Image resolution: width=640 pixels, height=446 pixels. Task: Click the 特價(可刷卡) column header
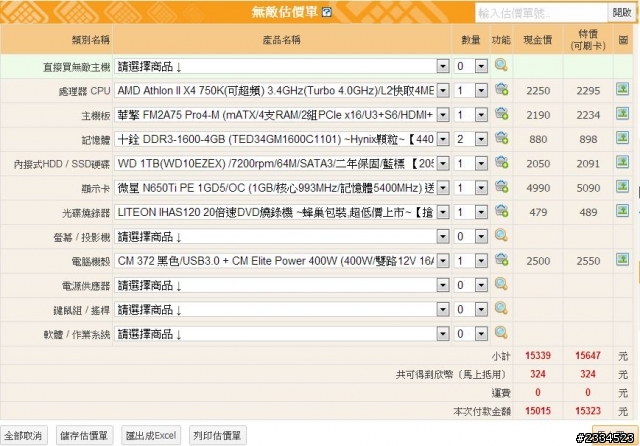[588, 40]
